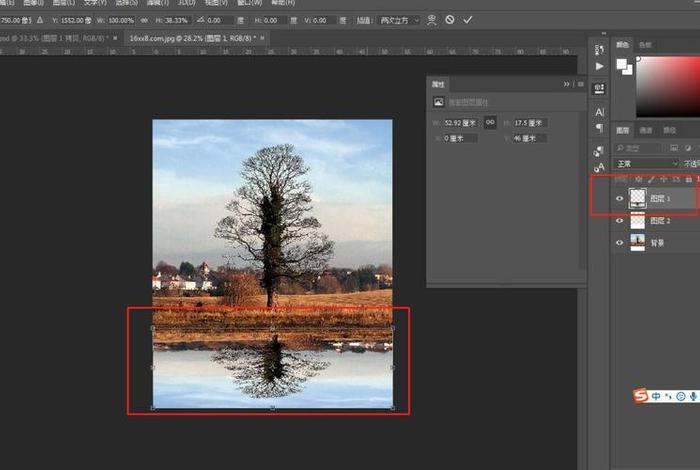Switch to the 色板 swatches tab
Screen dimensions: 700x470
point(645,45)
